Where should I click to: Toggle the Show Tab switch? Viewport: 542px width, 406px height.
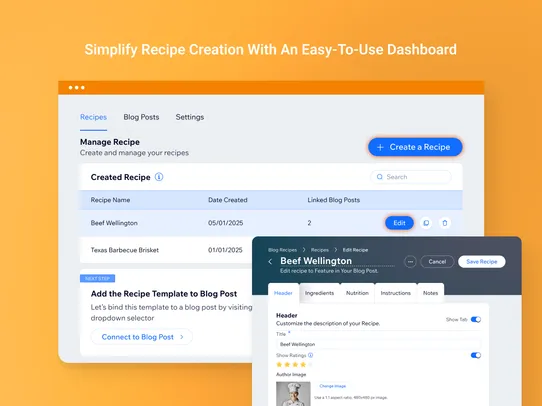click(476, 319)
